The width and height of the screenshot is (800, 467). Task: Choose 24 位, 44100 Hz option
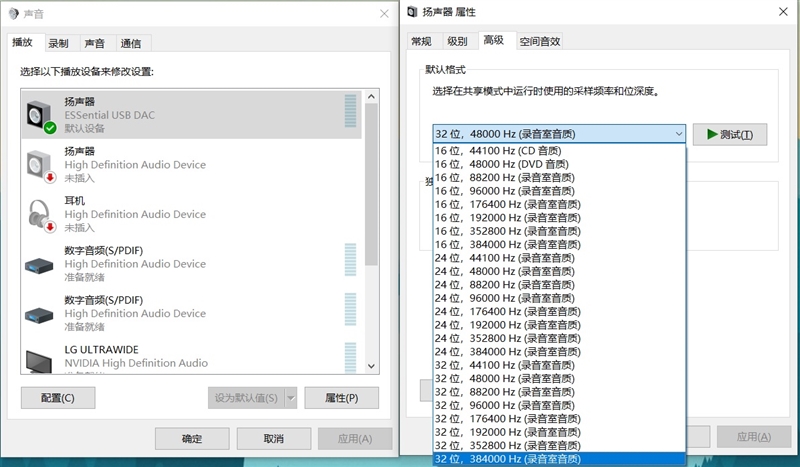559,258
